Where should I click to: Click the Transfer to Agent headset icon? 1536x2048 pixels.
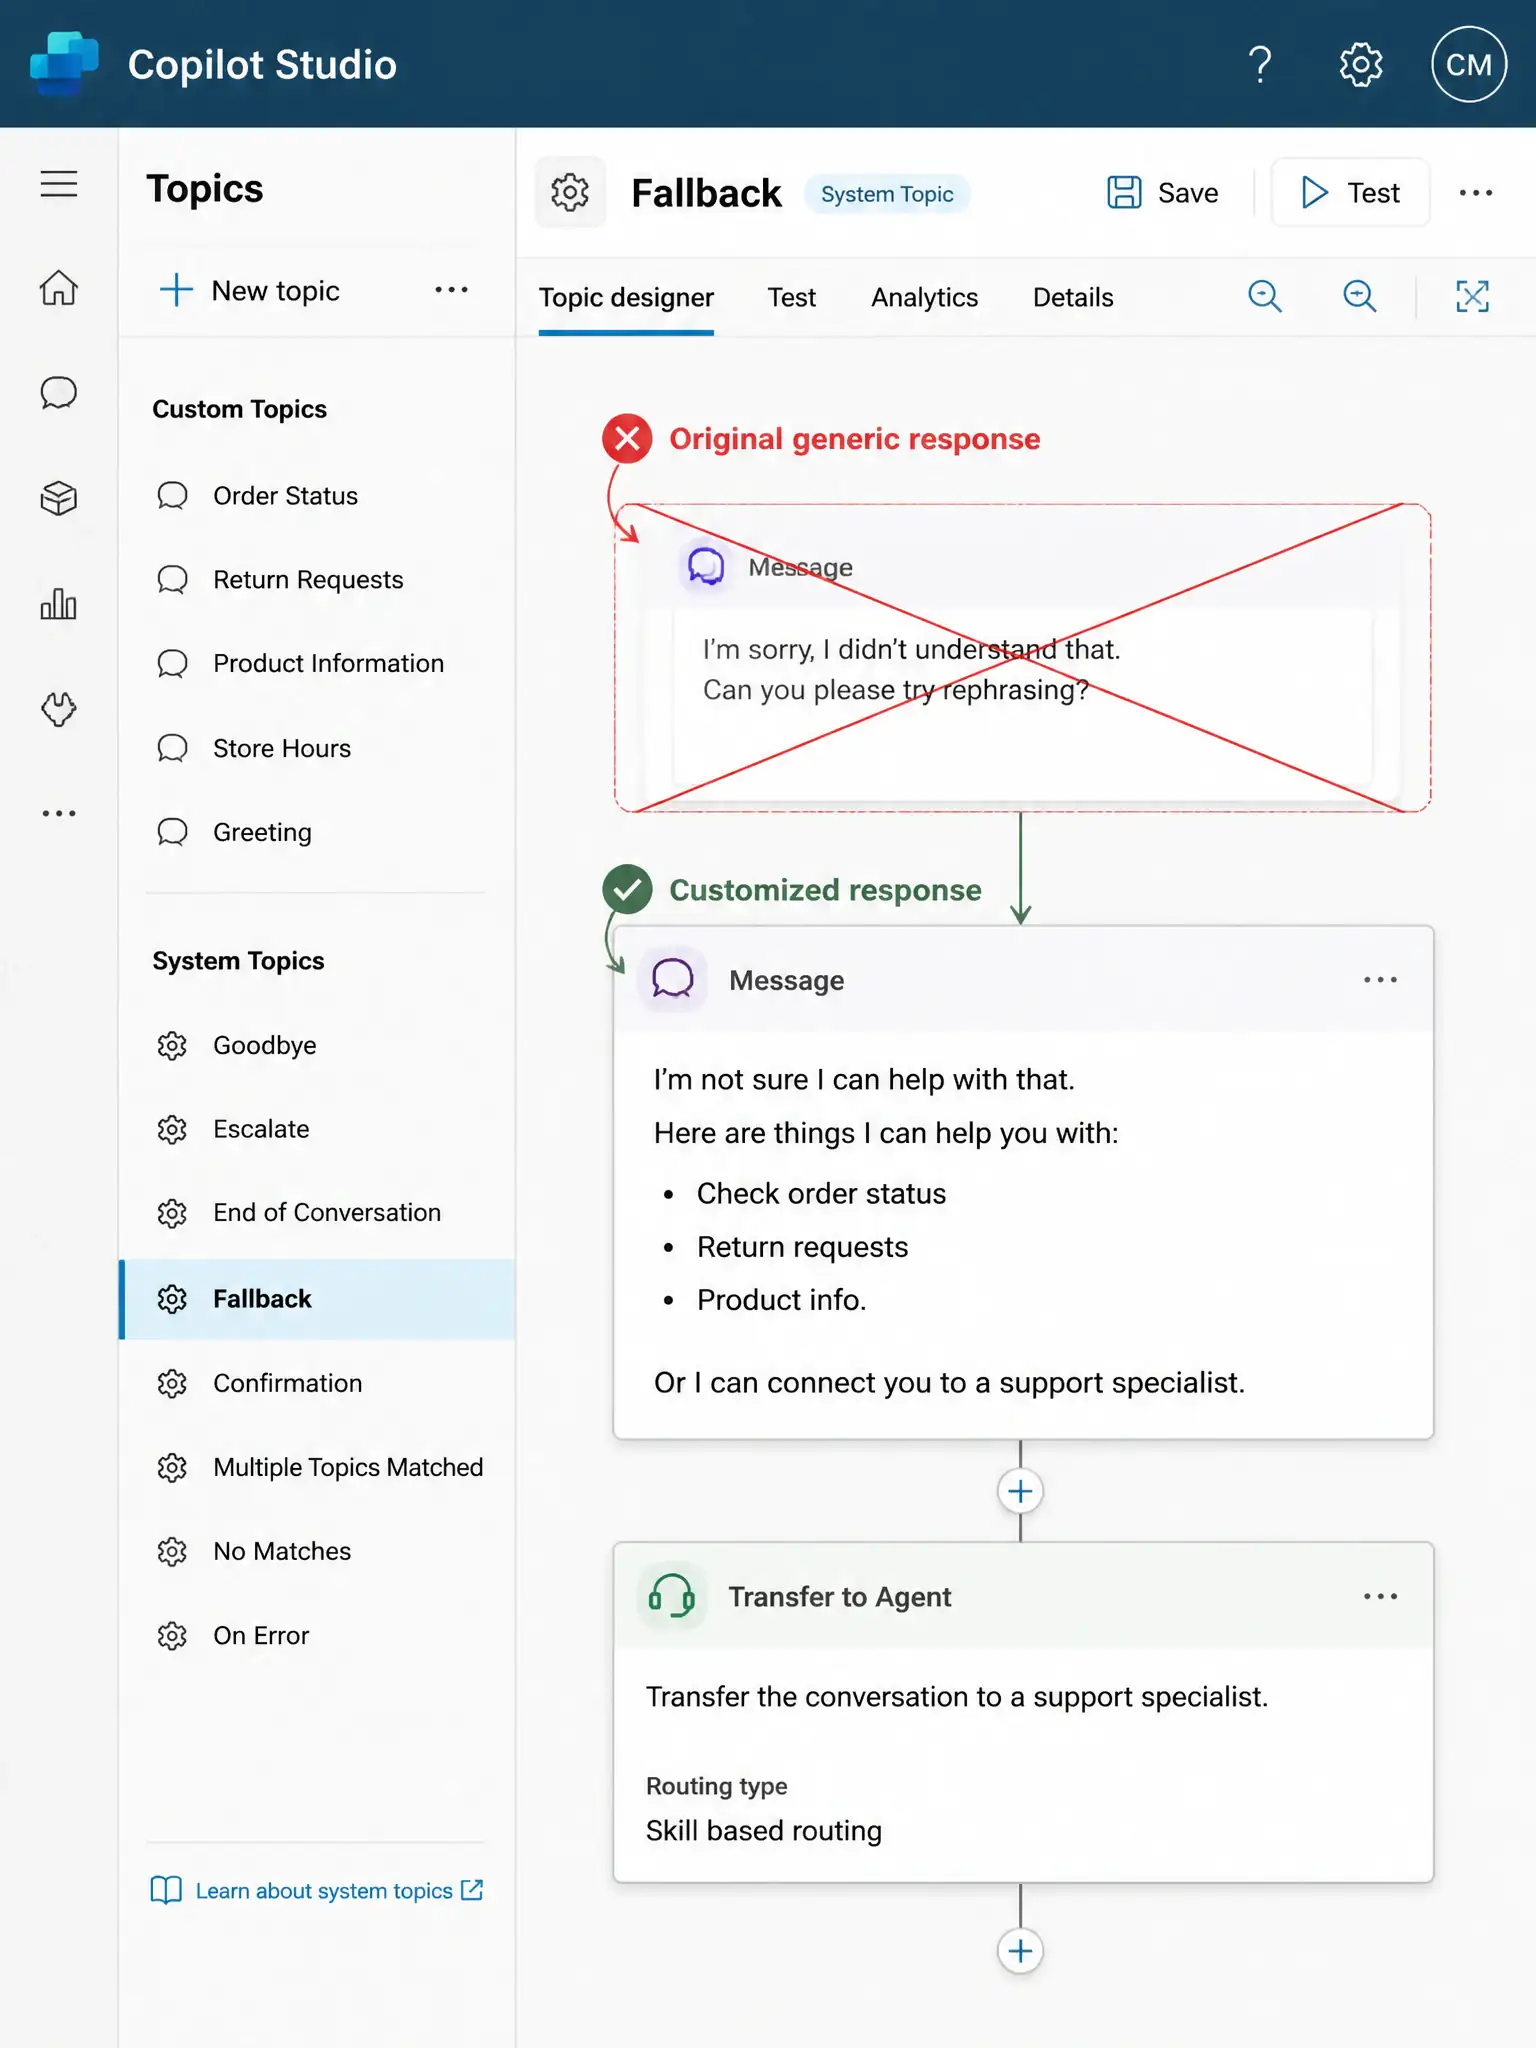(x=672, y=1596)
